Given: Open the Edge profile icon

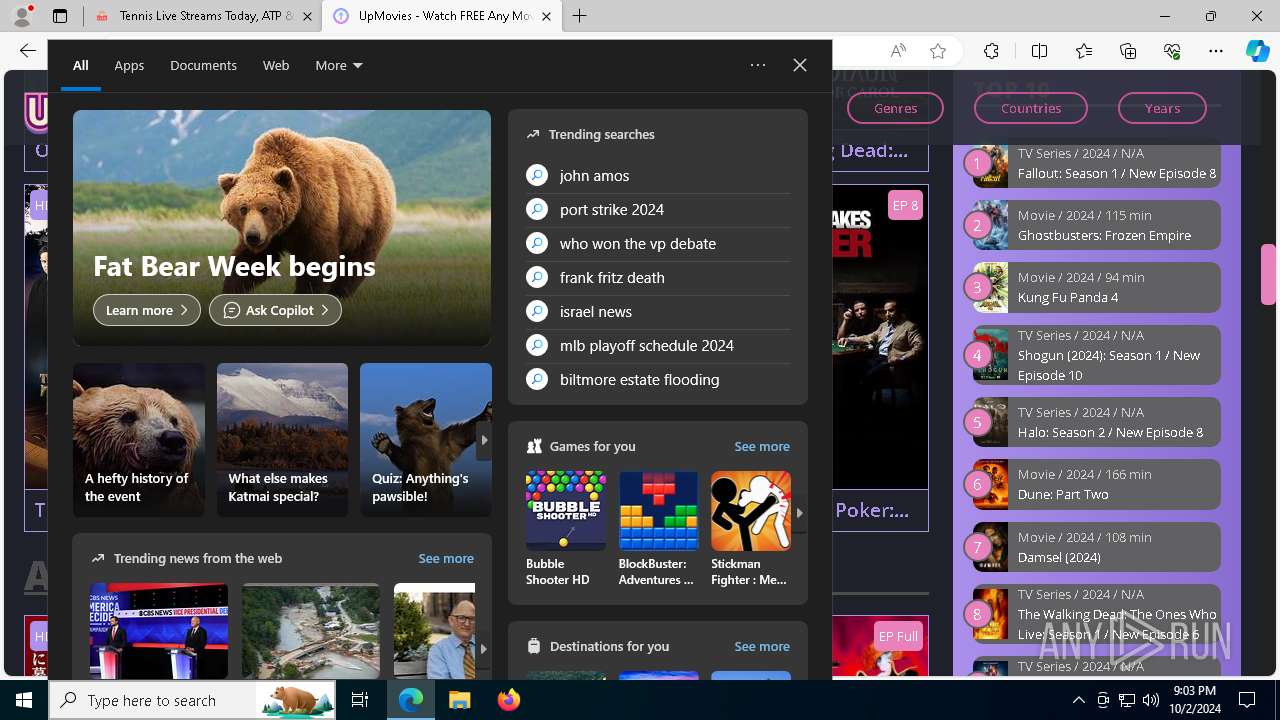Looking at the screenshot, I should 22,16.
